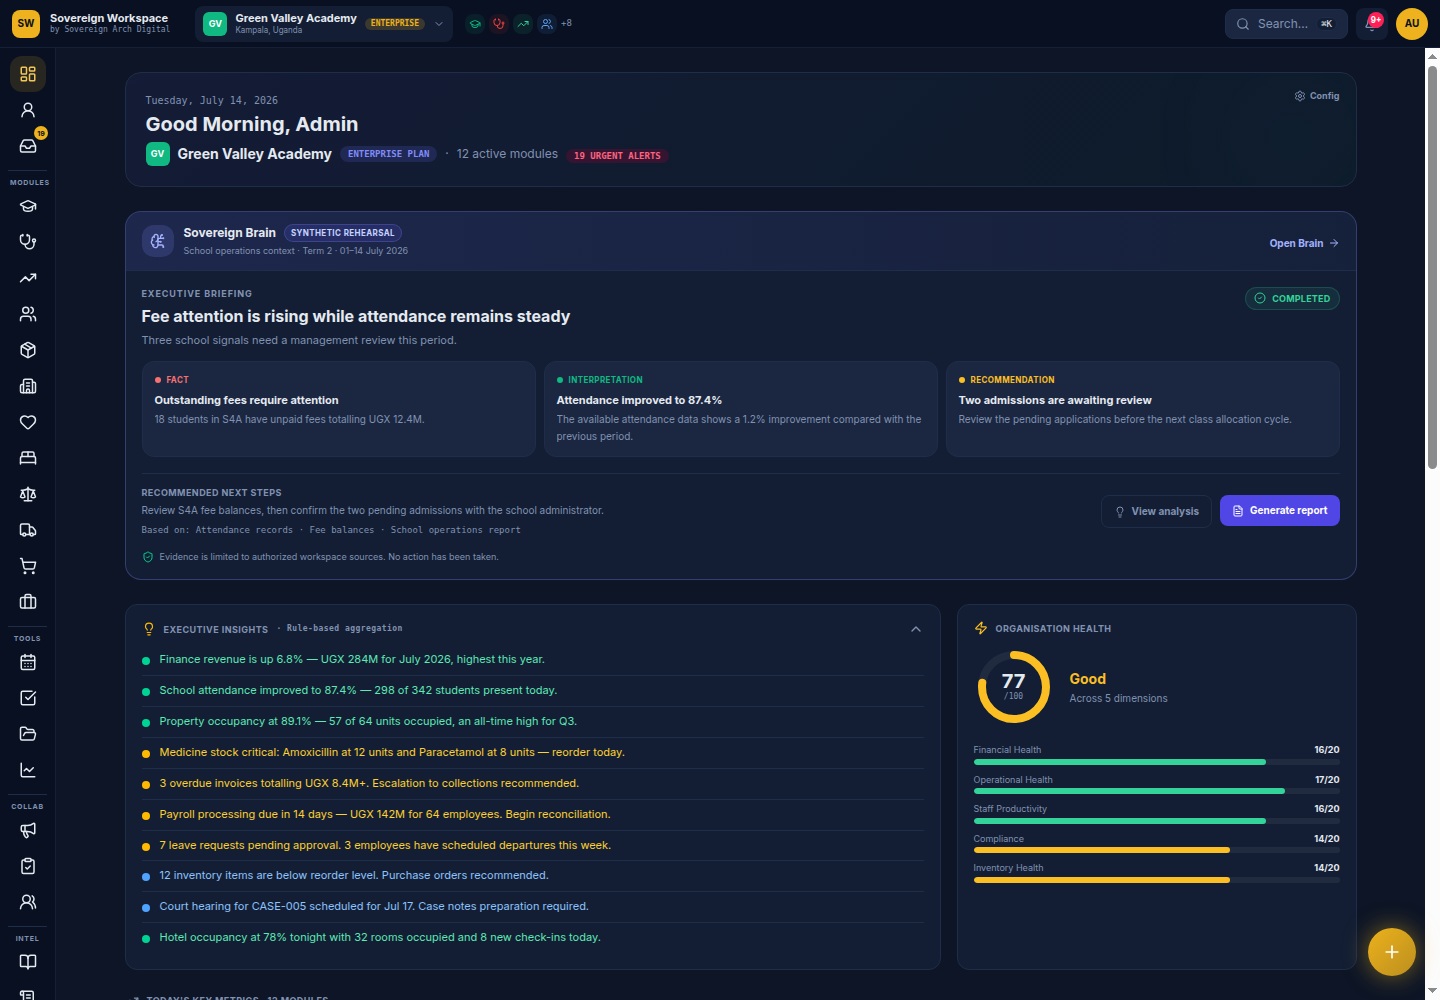1440x1000 pixels.
Task: Click the View analysis button
Action: click(x=1156, y=511)
